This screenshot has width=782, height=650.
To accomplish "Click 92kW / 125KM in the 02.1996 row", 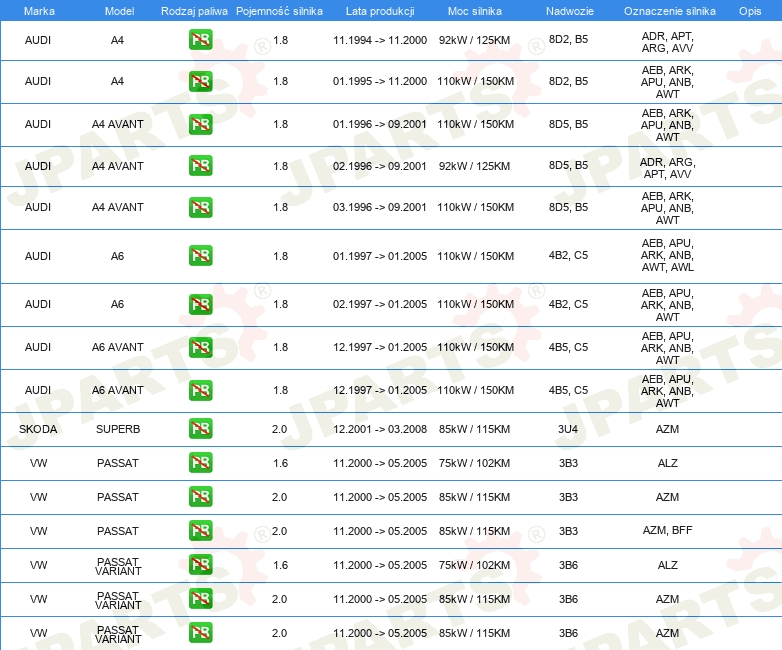I will [x=474, y=166].
